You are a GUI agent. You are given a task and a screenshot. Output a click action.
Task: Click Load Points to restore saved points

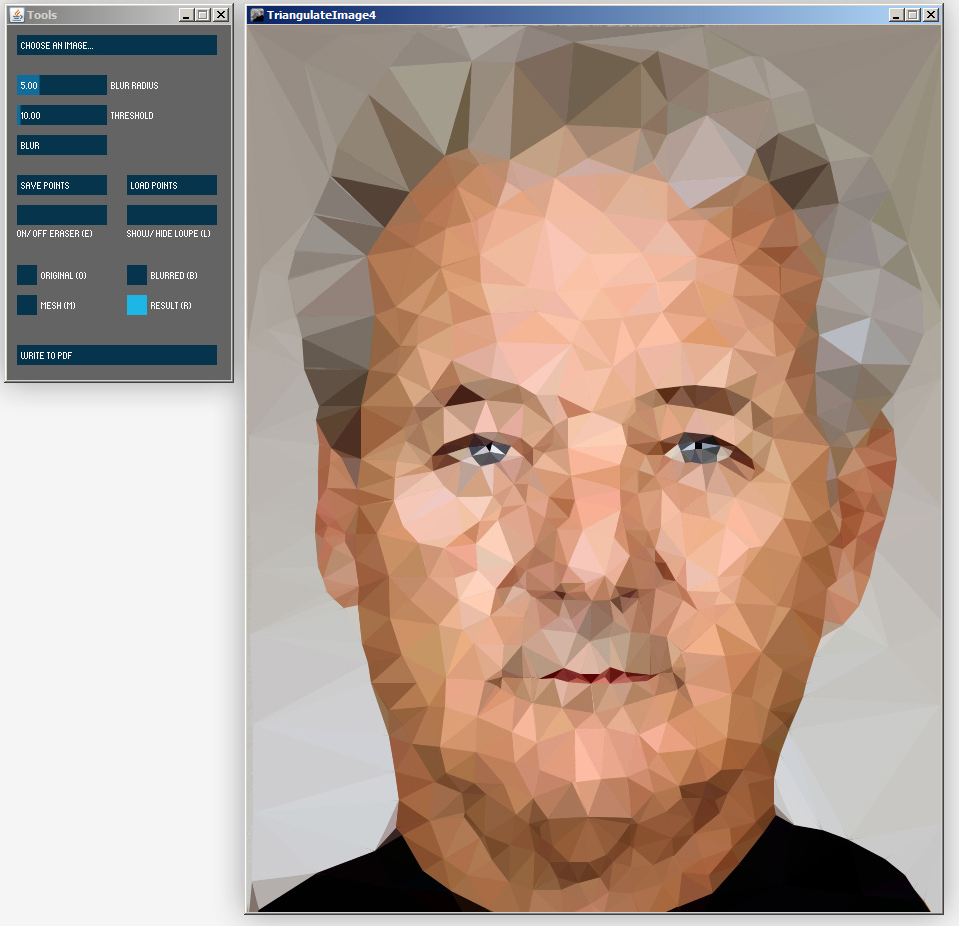coord(171,185)
